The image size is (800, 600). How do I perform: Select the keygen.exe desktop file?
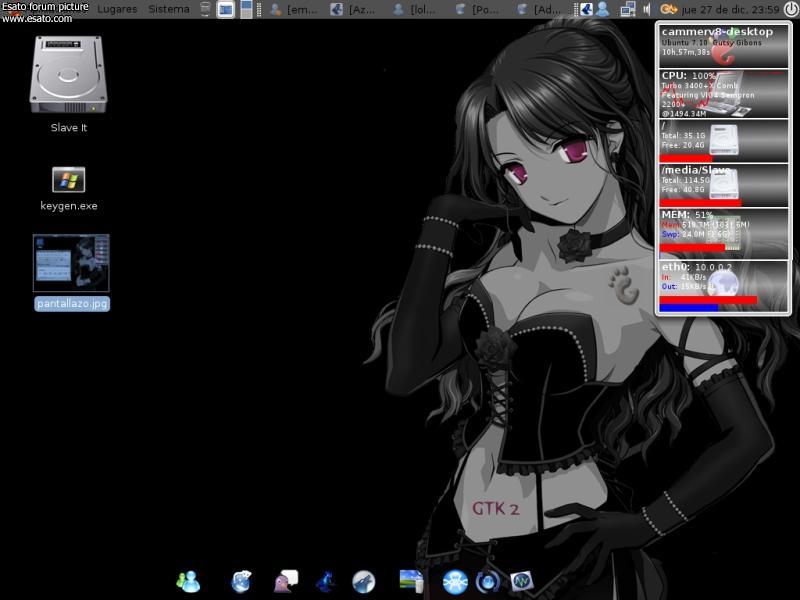(x=68, y=180)
